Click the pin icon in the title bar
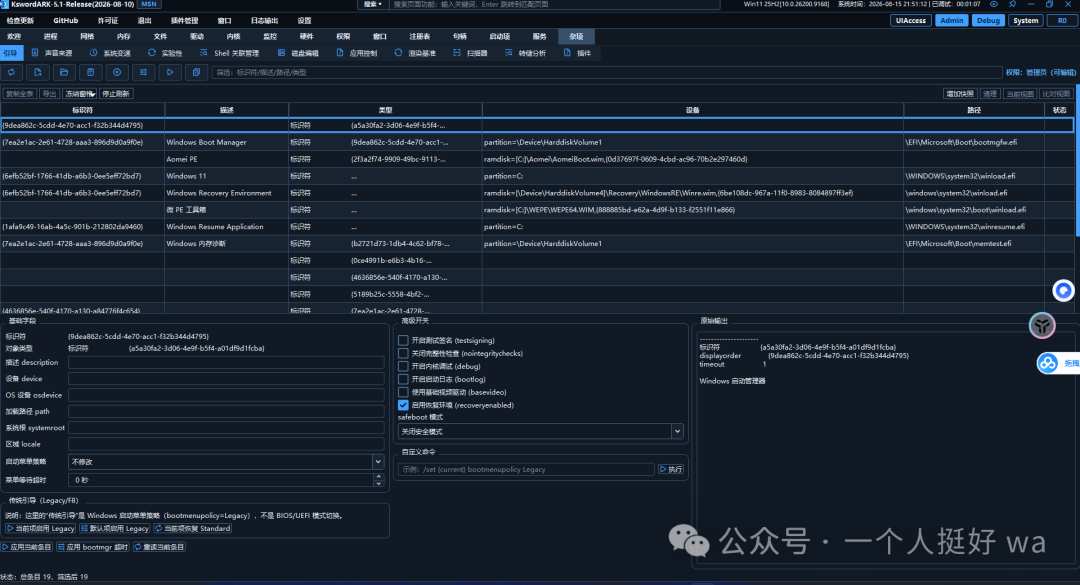The height and width of the screenshot is (585, 1080). click(x=1012, y=4)
